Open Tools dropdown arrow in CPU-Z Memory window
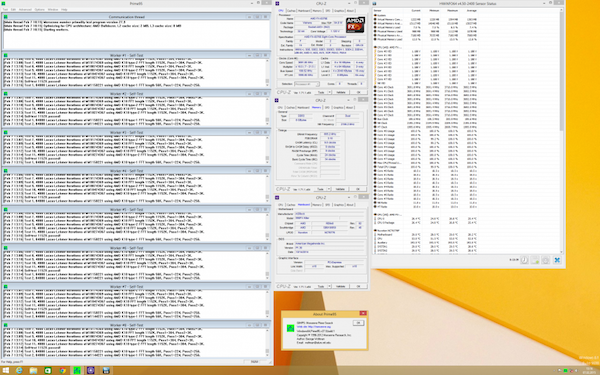 tap(329, 189)
